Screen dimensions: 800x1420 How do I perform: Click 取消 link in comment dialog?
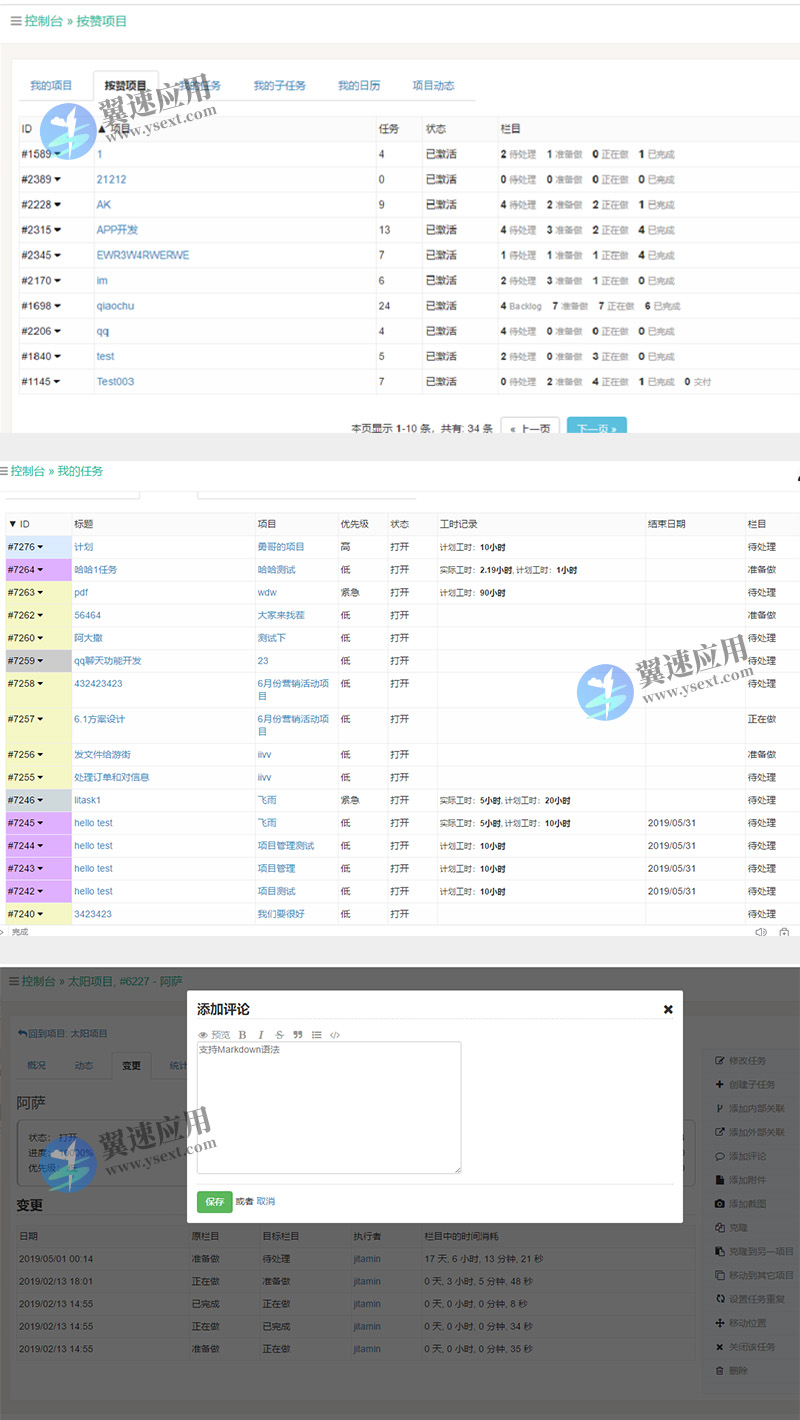click(265, 1201)
